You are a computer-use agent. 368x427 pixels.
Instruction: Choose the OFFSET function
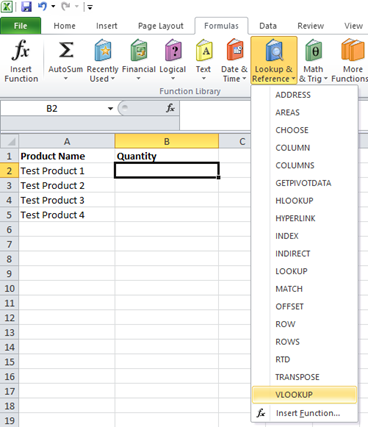[x=304, y=307]
